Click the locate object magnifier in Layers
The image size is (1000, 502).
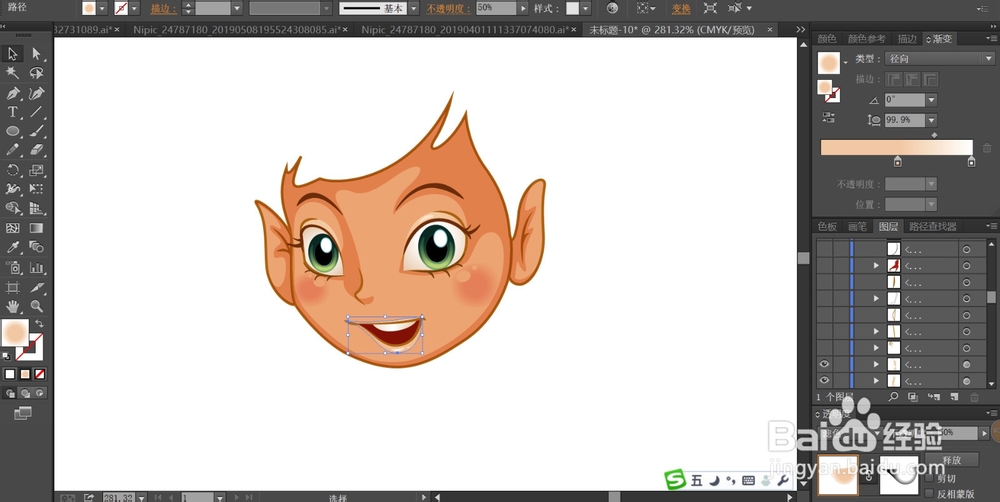click(x=893, y=397)
